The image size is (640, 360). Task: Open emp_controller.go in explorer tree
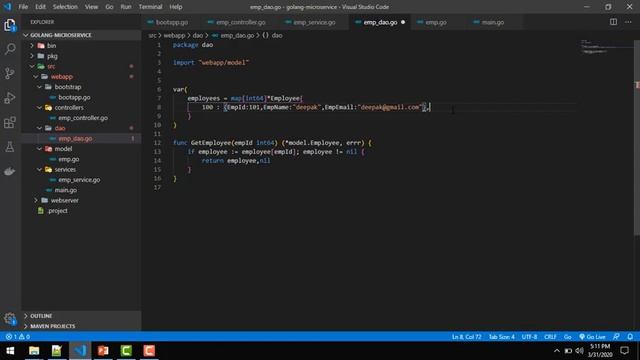coord(83,118)
